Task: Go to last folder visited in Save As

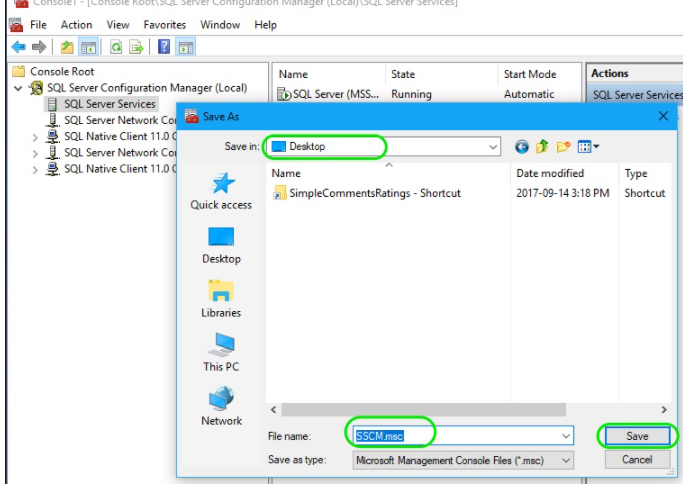Action: coord(521,147)
